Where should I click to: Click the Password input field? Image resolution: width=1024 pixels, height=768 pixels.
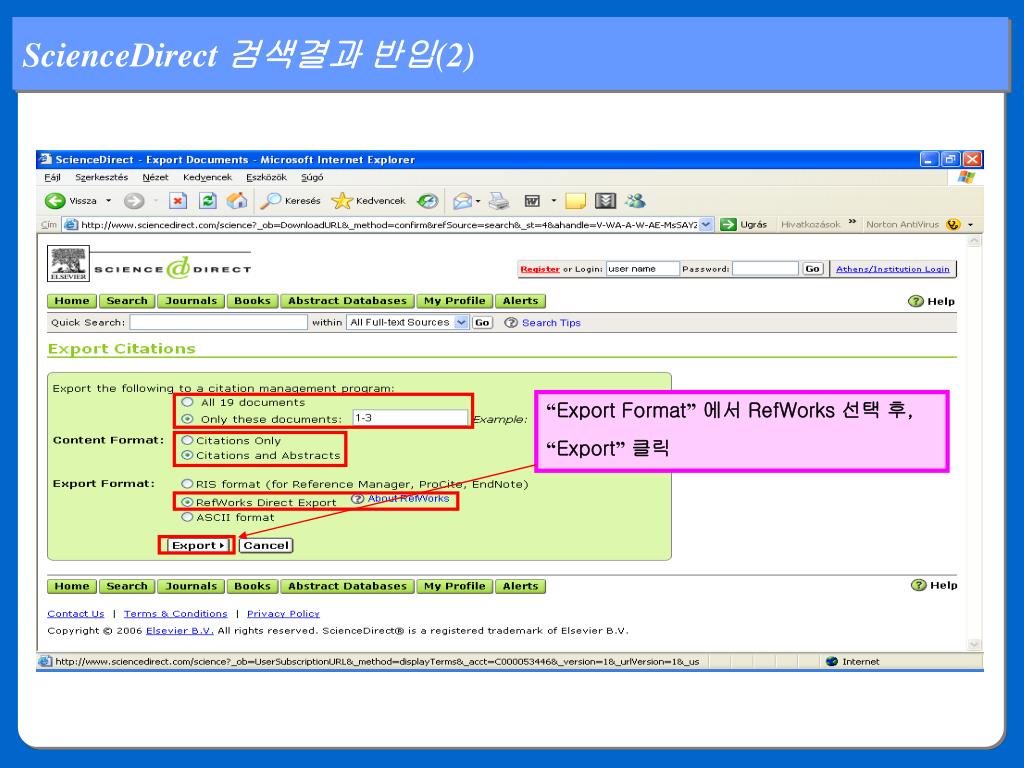click(765, 268)
